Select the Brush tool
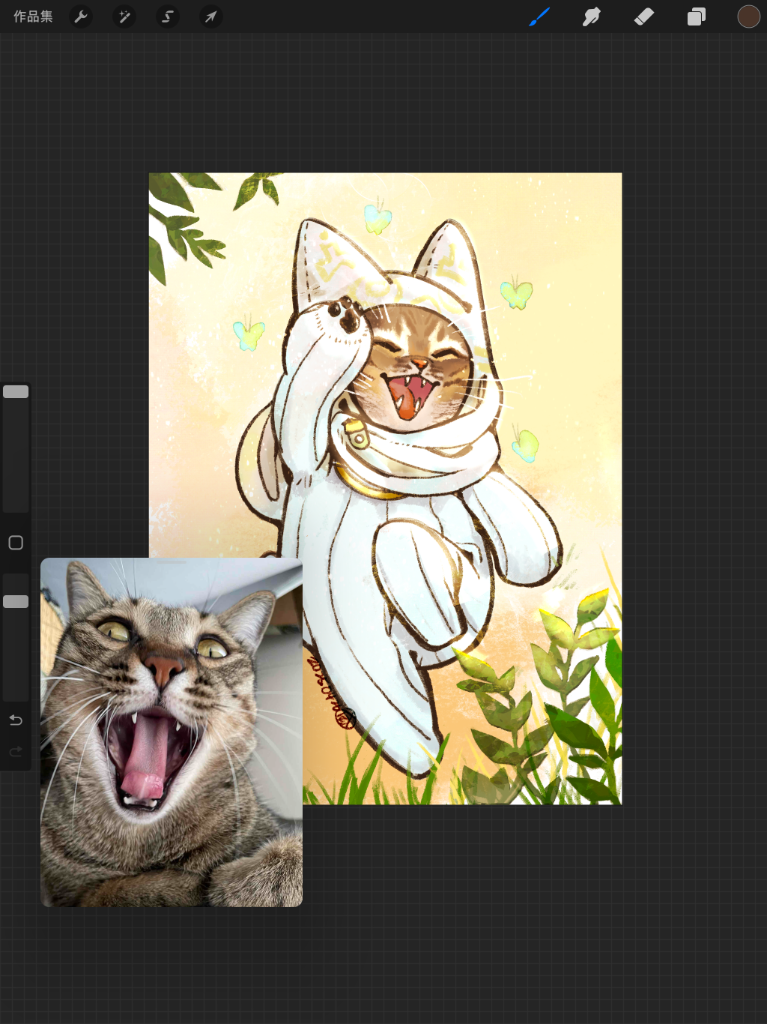The image size is (767, 1024). [540, 17]
